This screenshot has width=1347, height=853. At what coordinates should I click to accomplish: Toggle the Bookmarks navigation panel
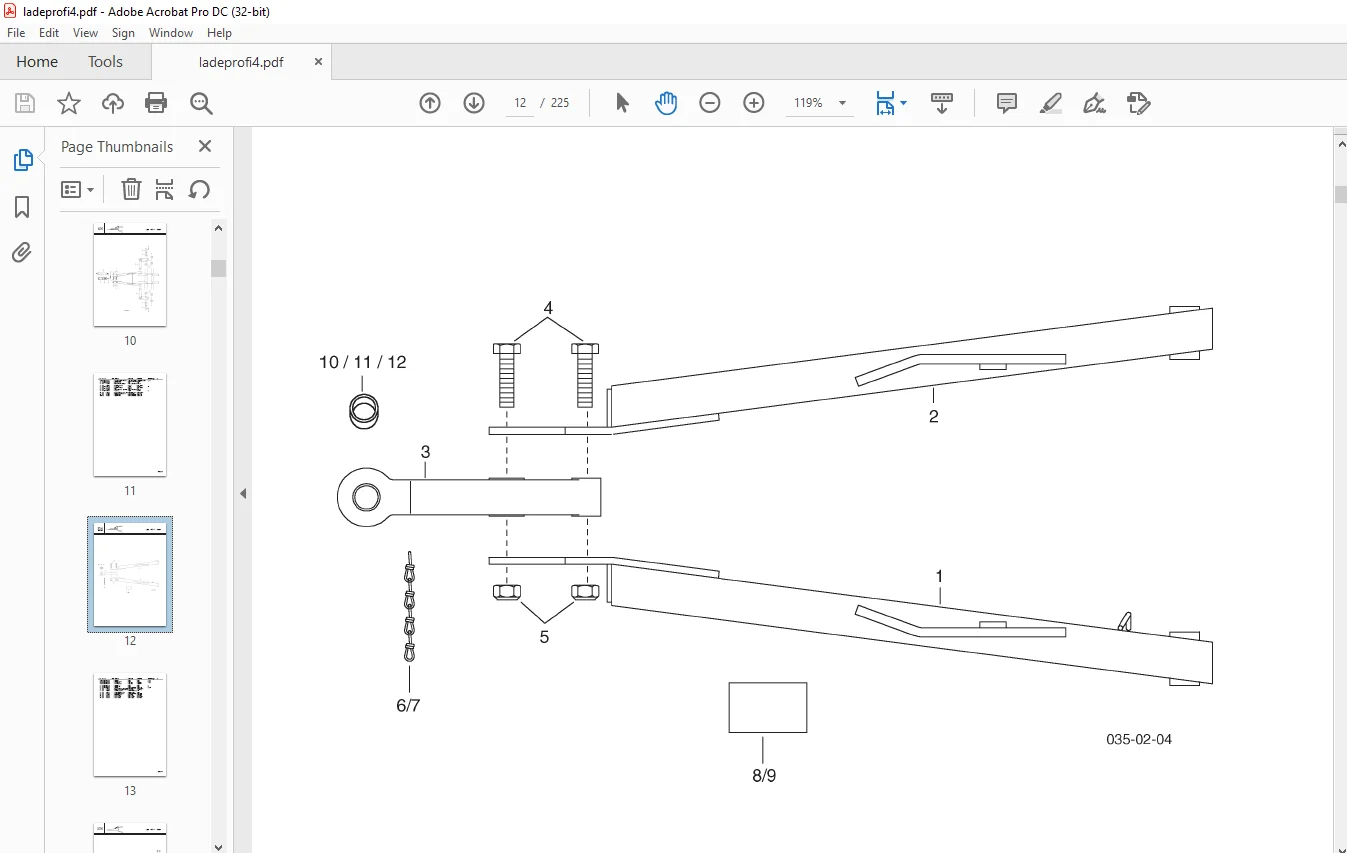[x=22, y=207]
